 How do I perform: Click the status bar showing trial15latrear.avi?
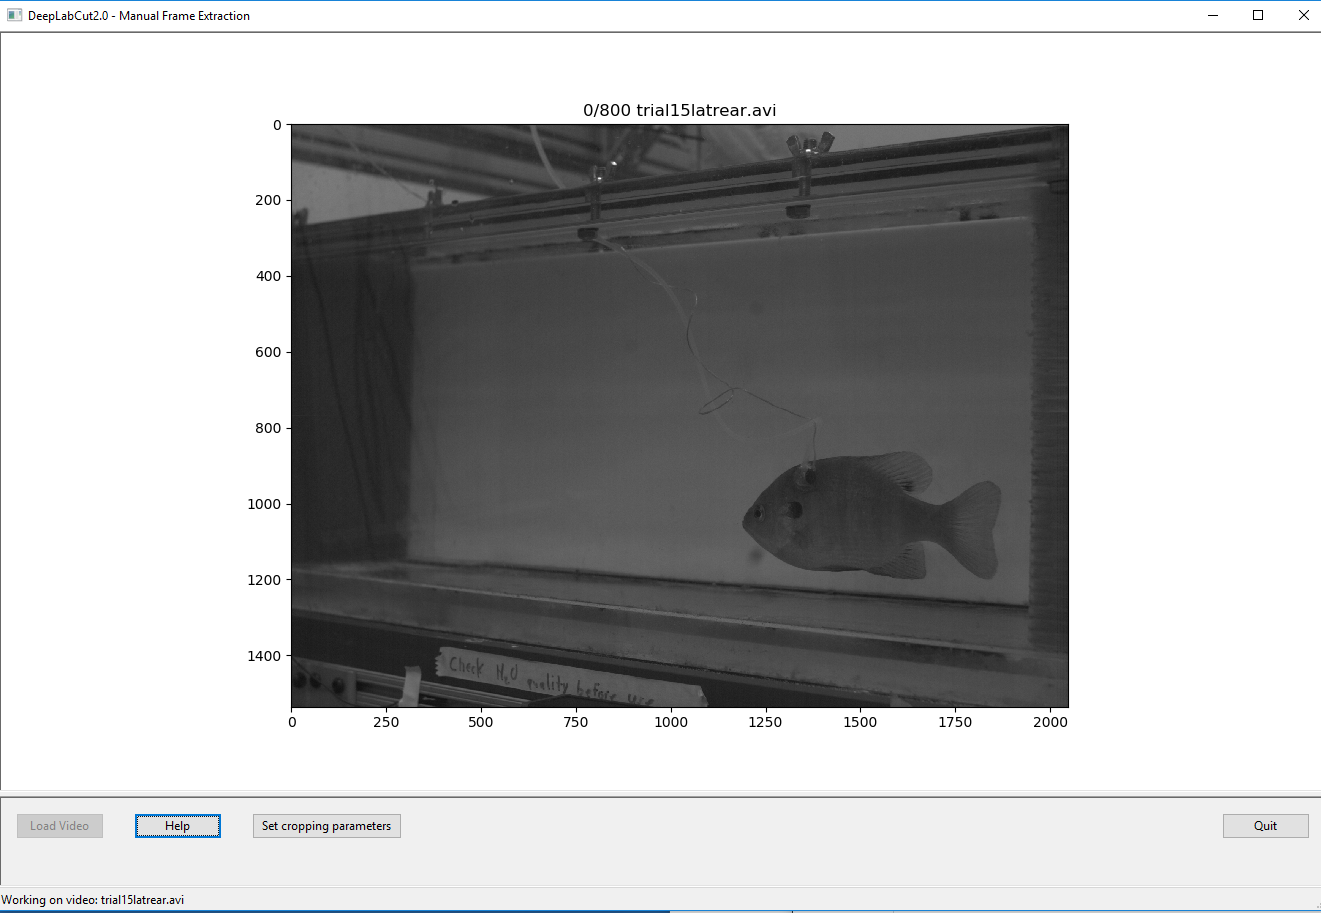point(95,899)
